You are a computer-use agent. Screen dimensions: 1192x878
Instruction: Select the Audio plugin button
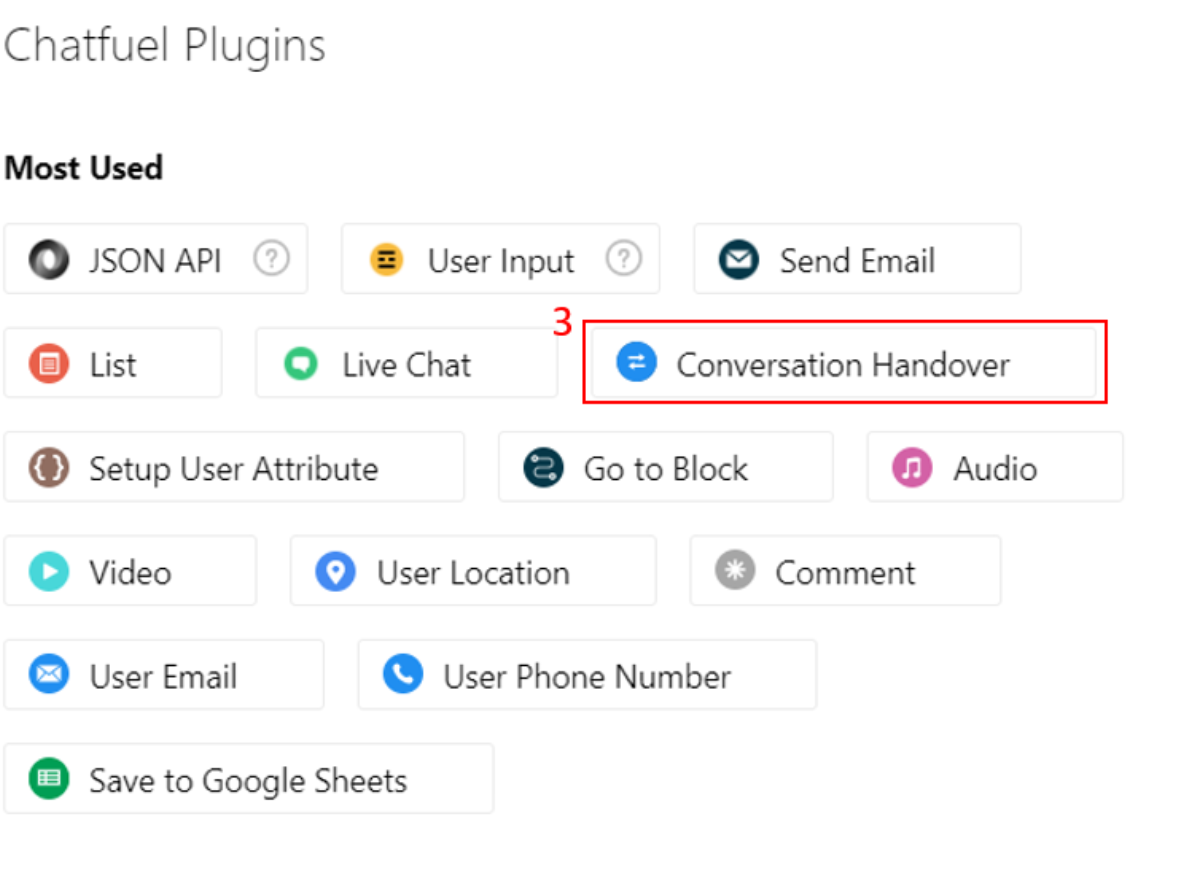[995, 467]
